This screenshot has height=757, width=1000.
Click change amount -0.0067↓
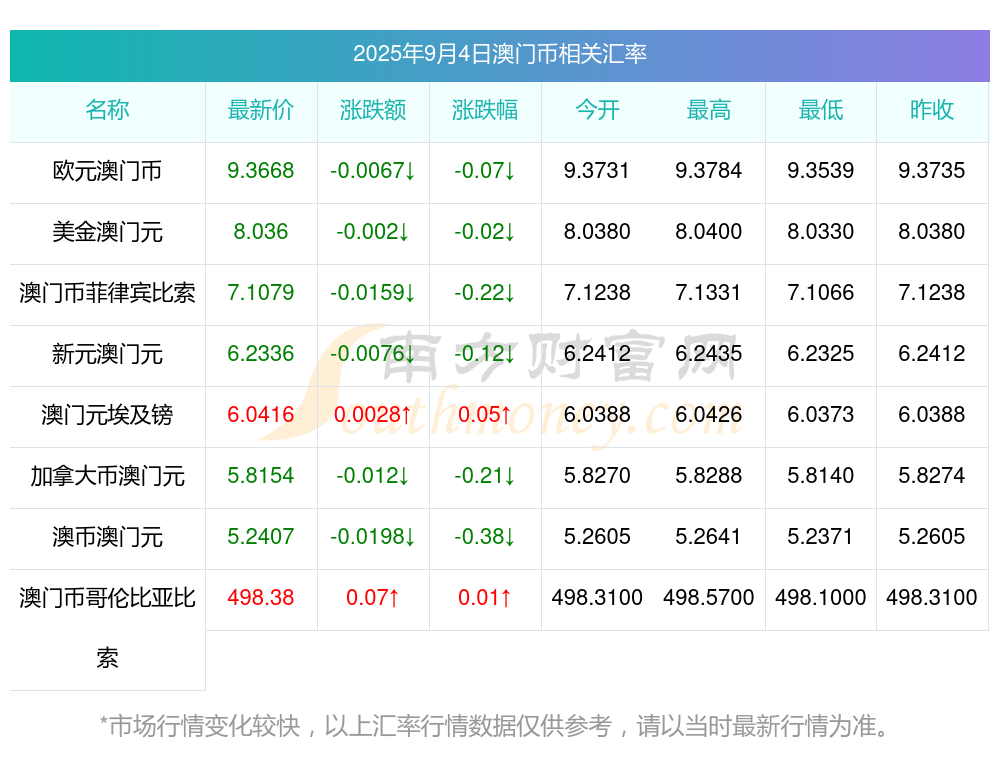click(373, 170)
